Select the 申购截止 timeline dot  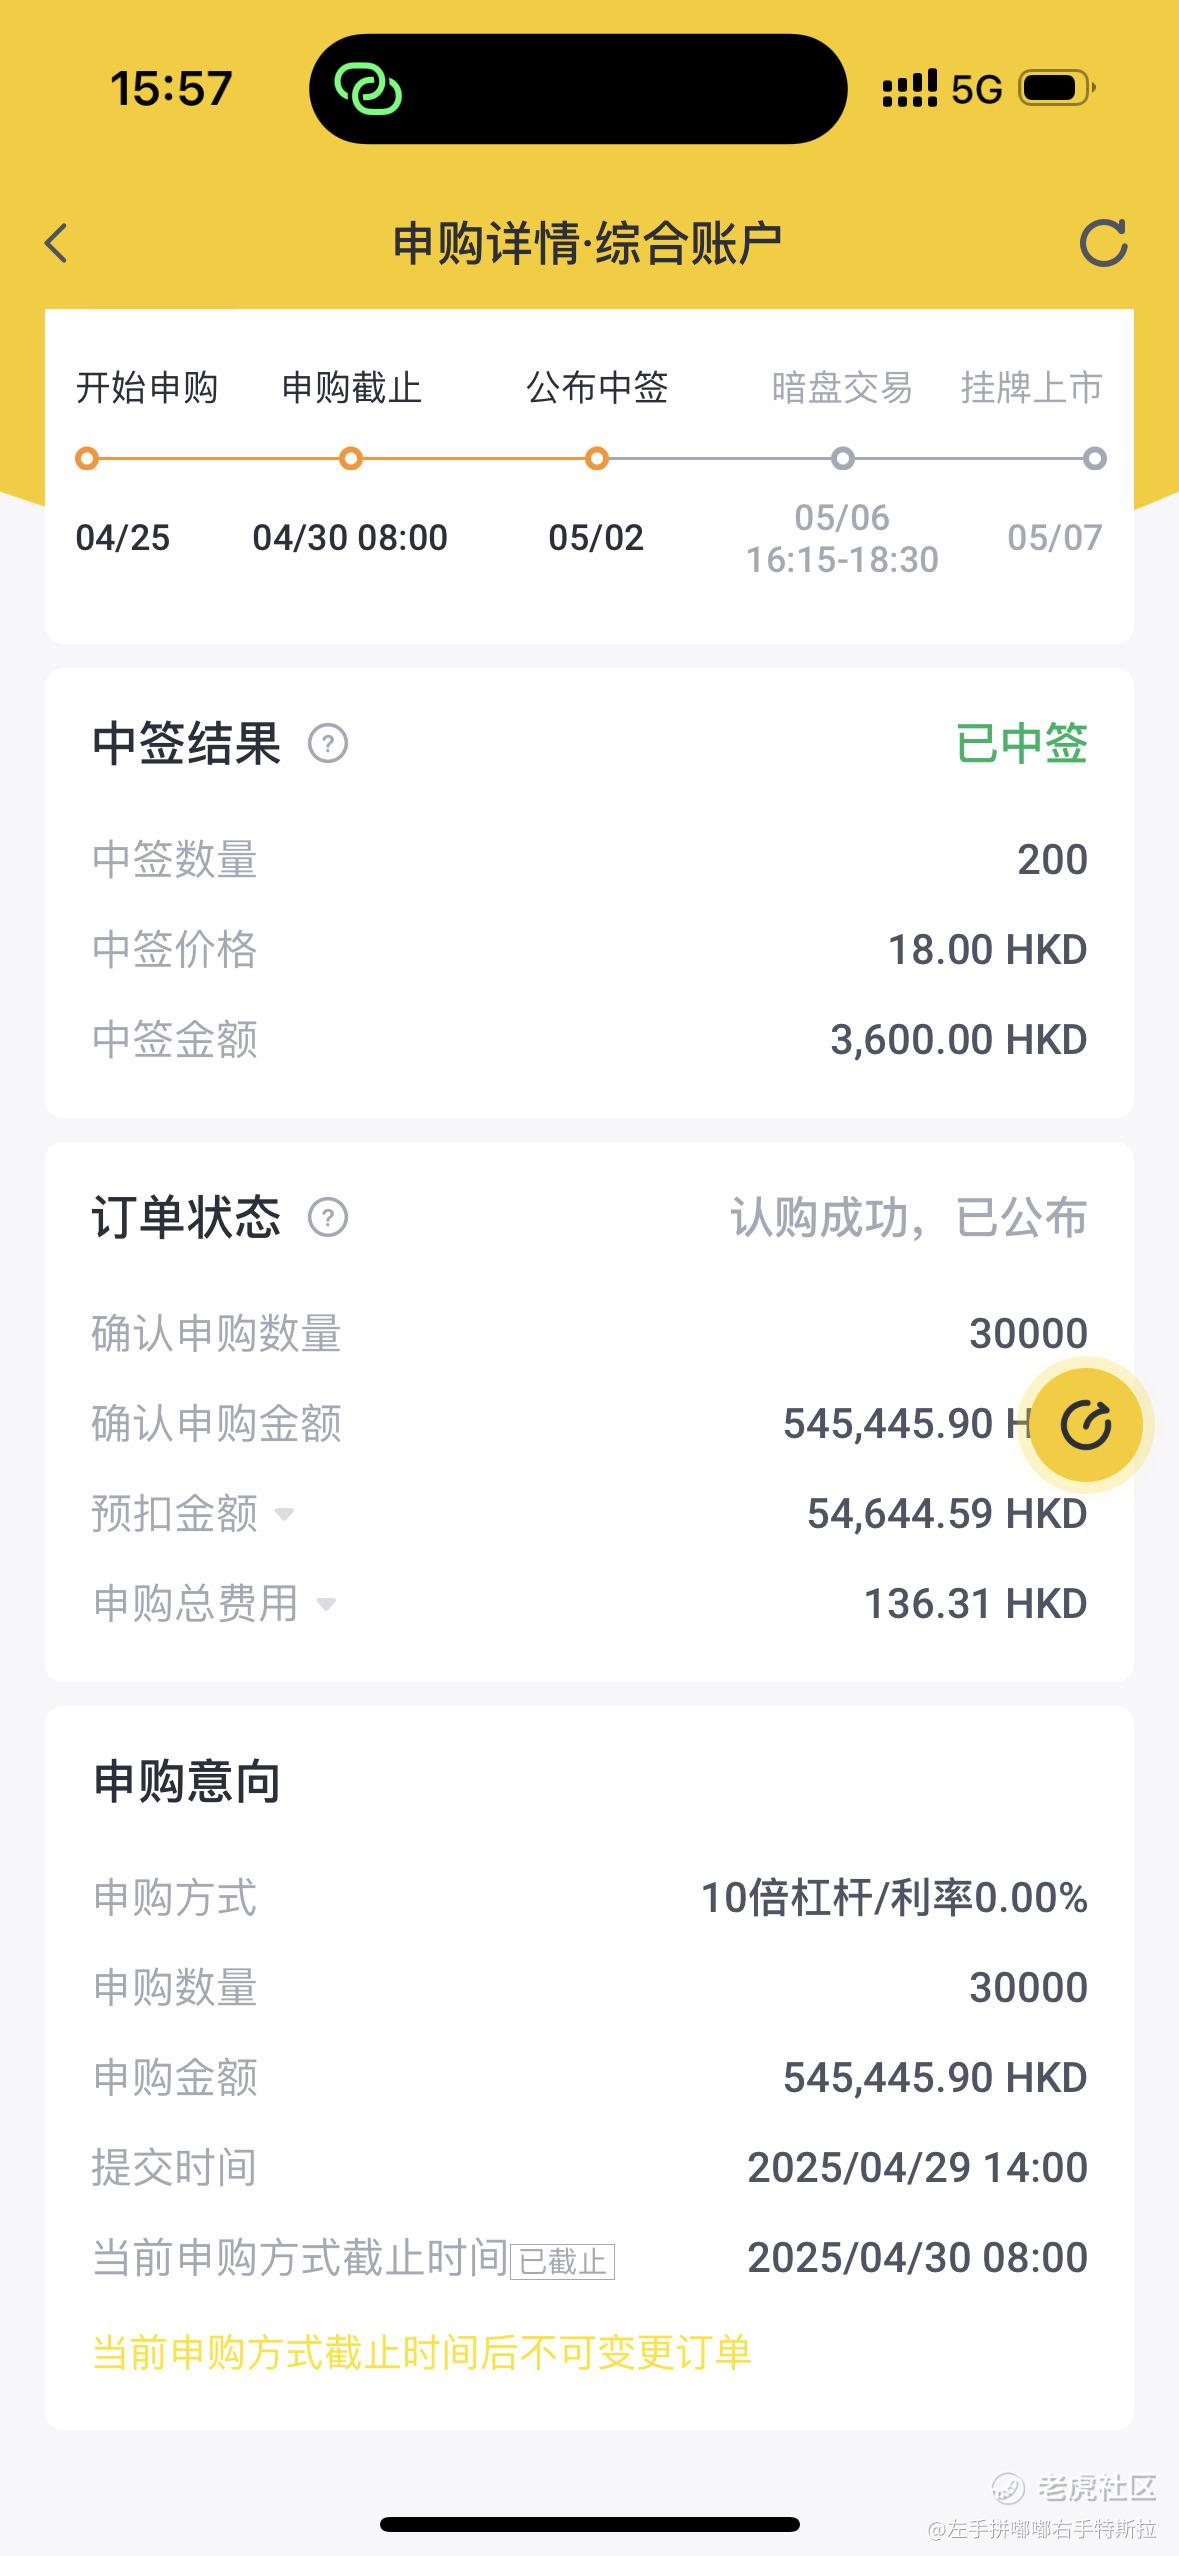tap(351, 459)
